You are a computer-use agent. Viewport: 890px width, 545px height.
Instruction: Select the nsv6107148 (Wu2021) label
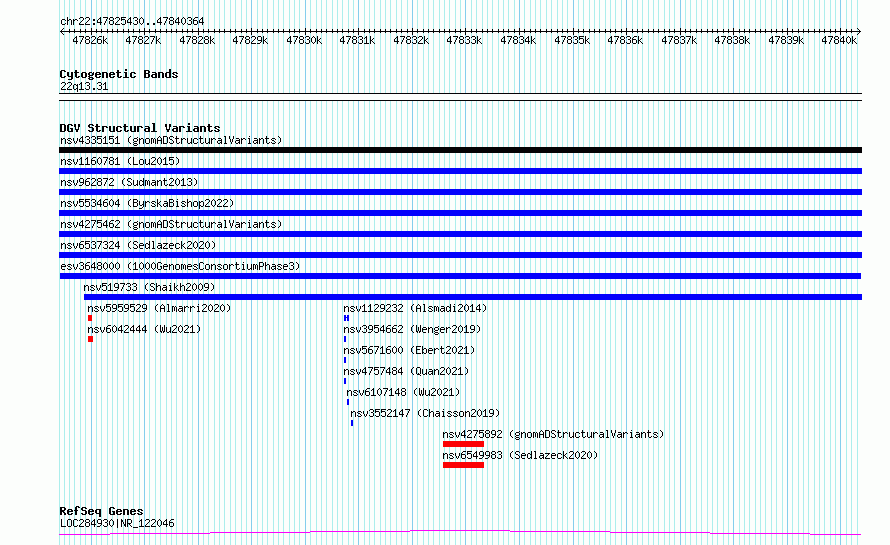[x=403, y=392]
